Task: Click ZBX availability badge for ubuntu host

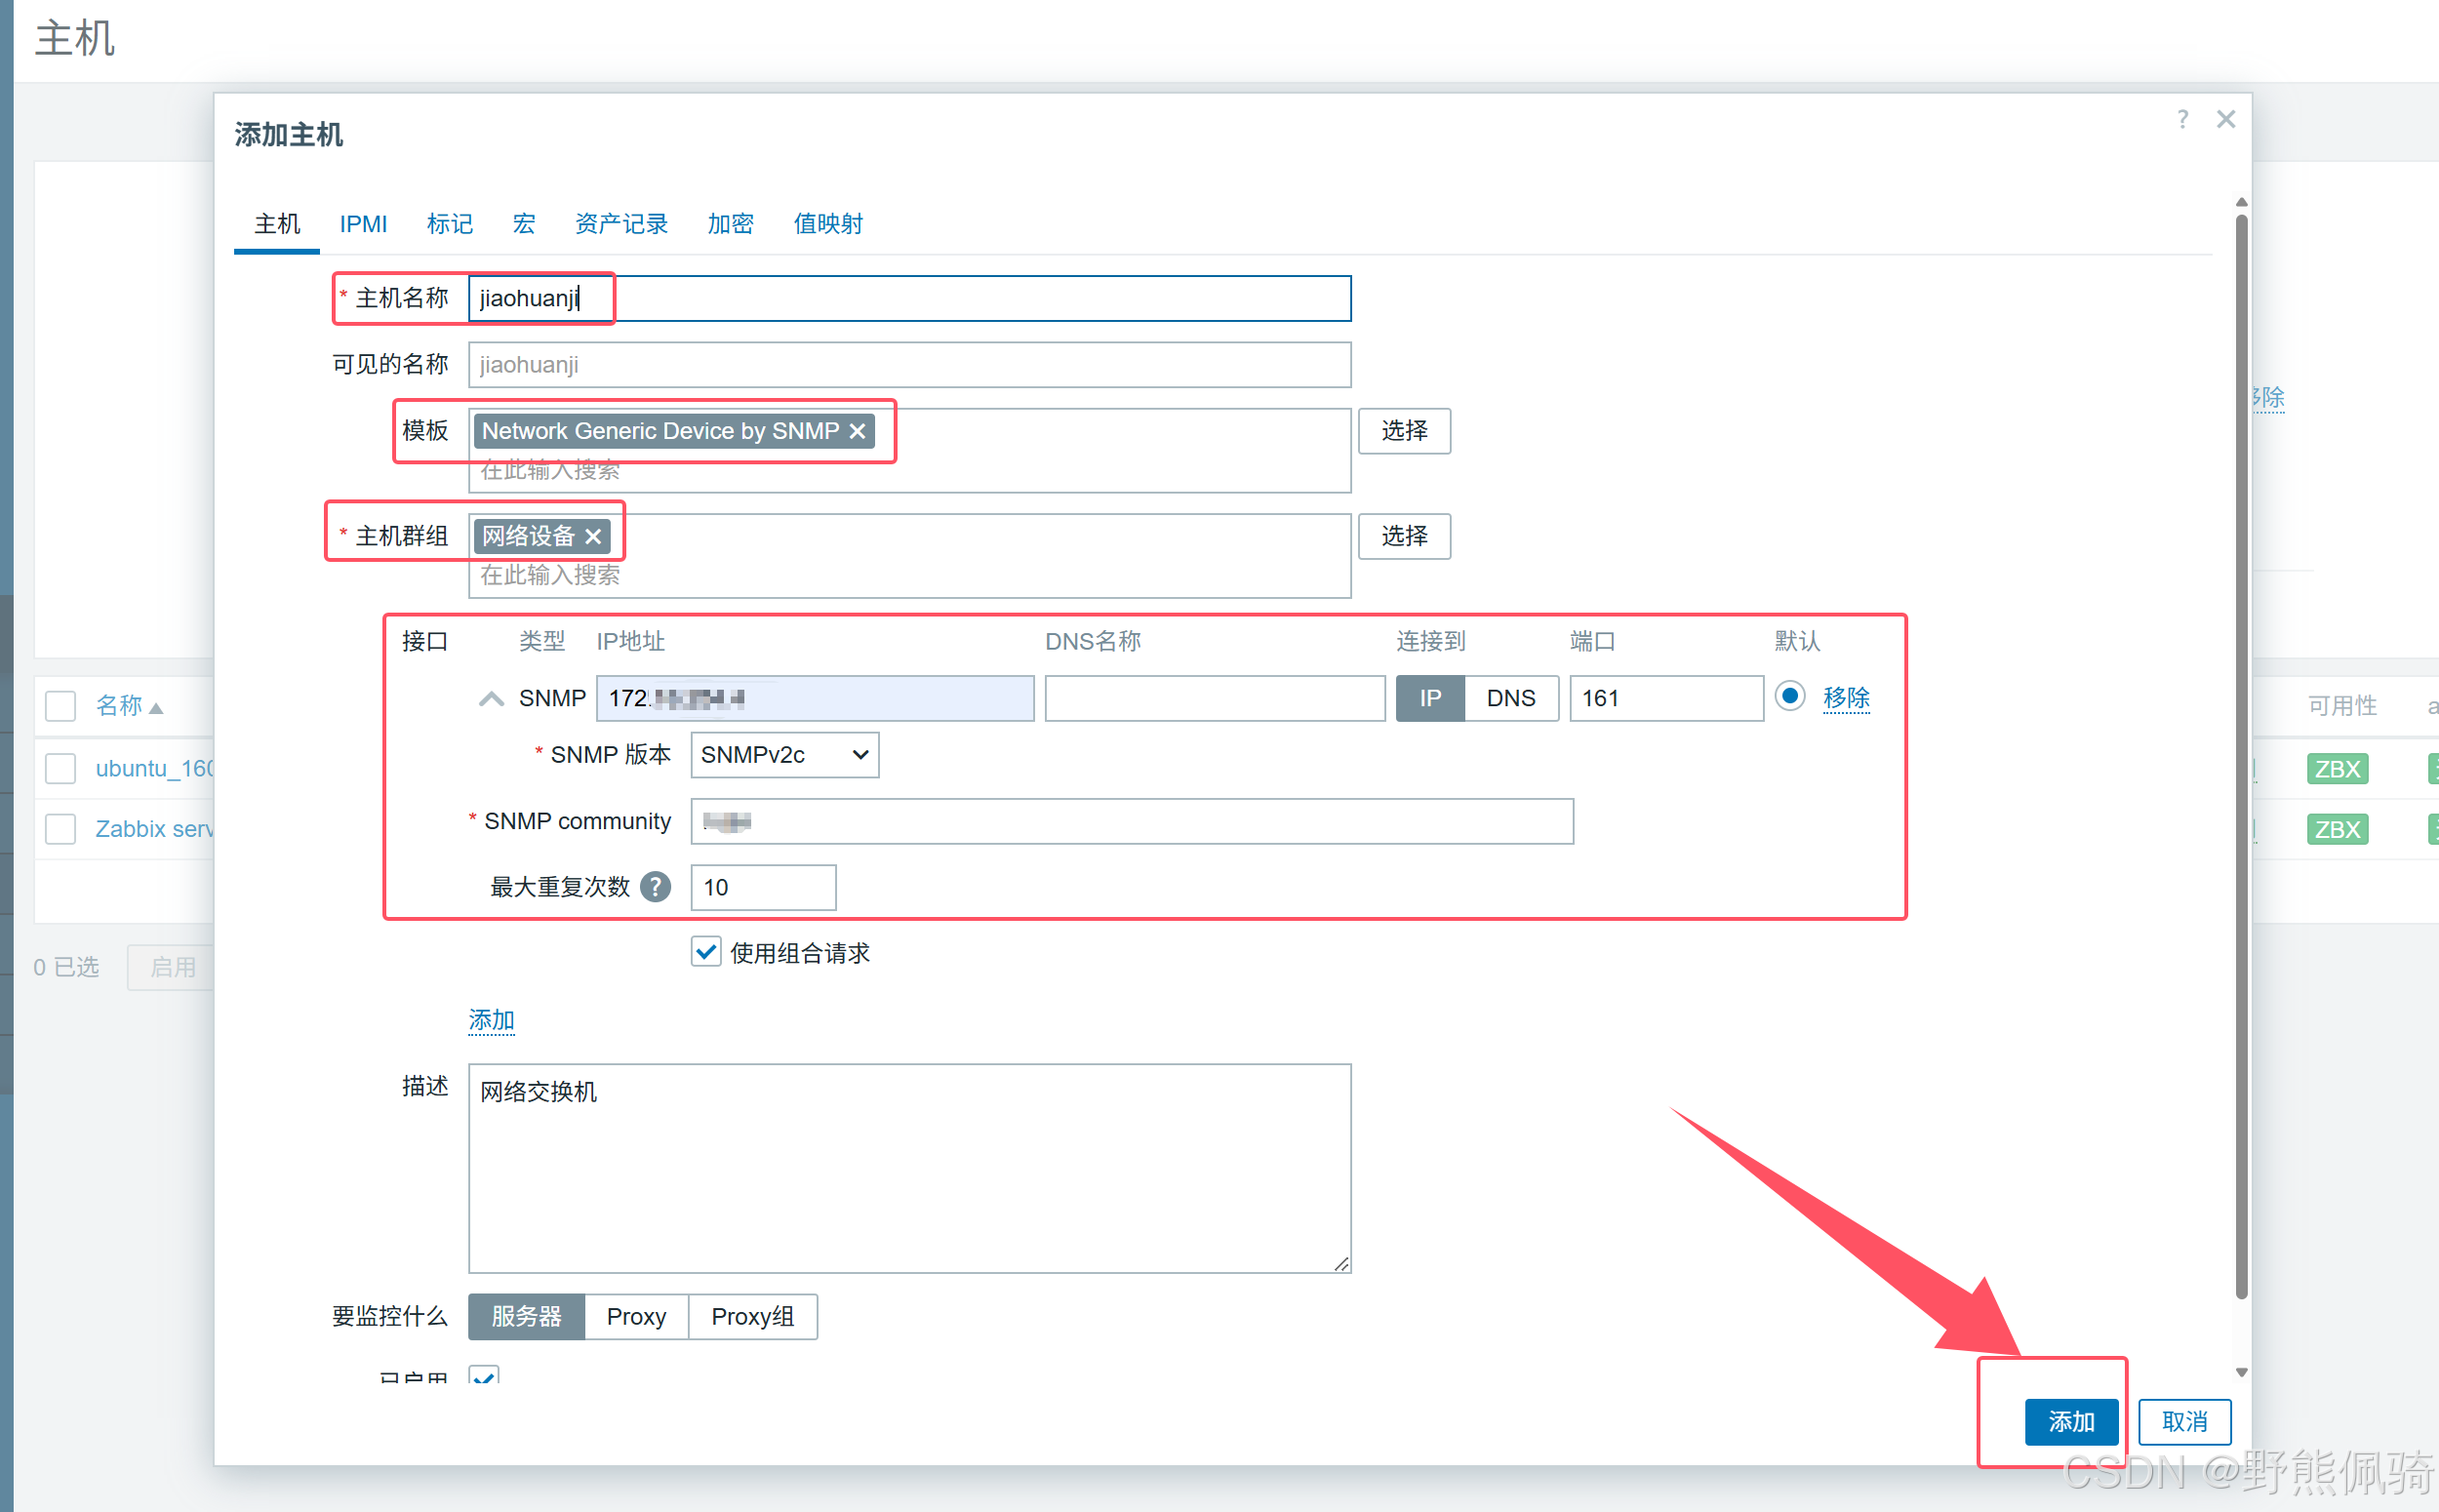Action: coord(2336,769)
